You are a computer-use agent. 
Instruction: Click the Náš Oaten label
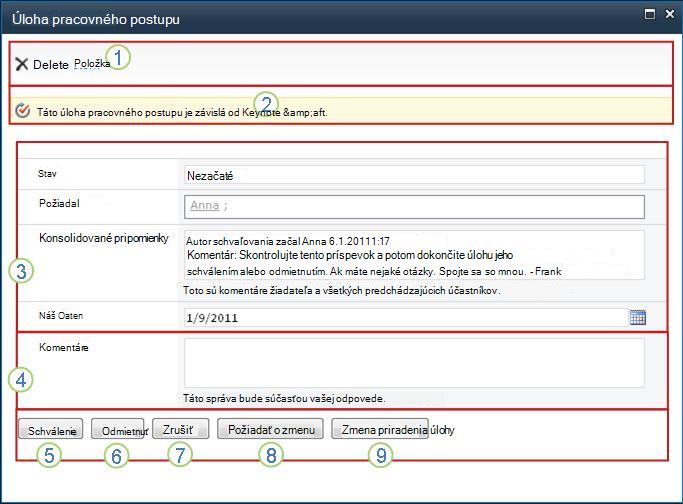(61, 315)
